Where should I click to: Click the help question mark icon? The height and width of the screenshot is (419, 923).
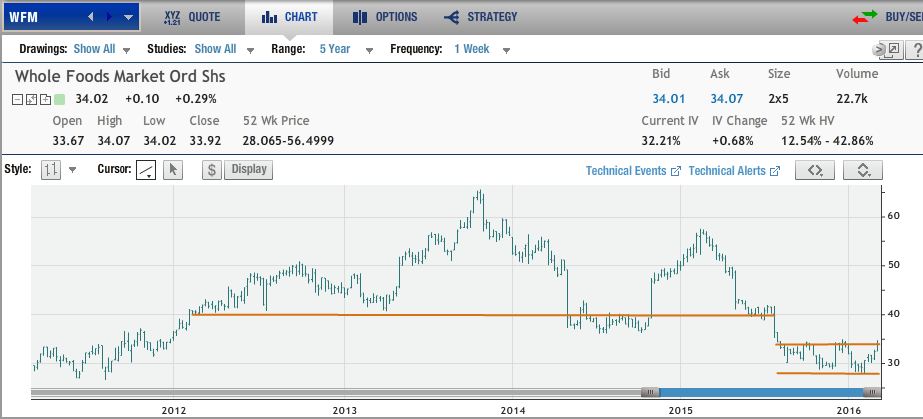pos(915,50)
